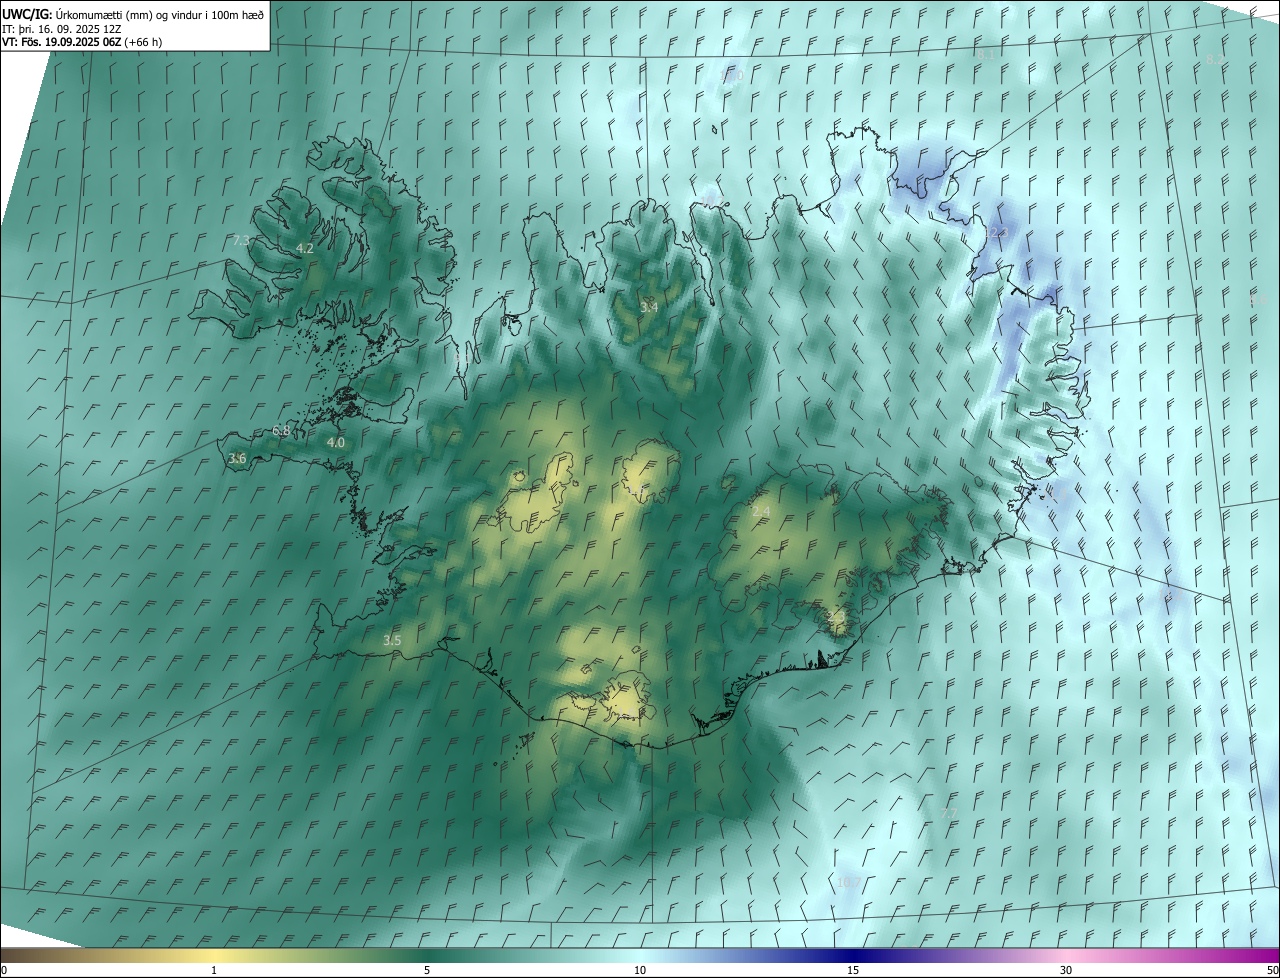Screen dimensions: 1280x978
Task: Click the 5 label on the color scale
Action: (x=427, y=970)
